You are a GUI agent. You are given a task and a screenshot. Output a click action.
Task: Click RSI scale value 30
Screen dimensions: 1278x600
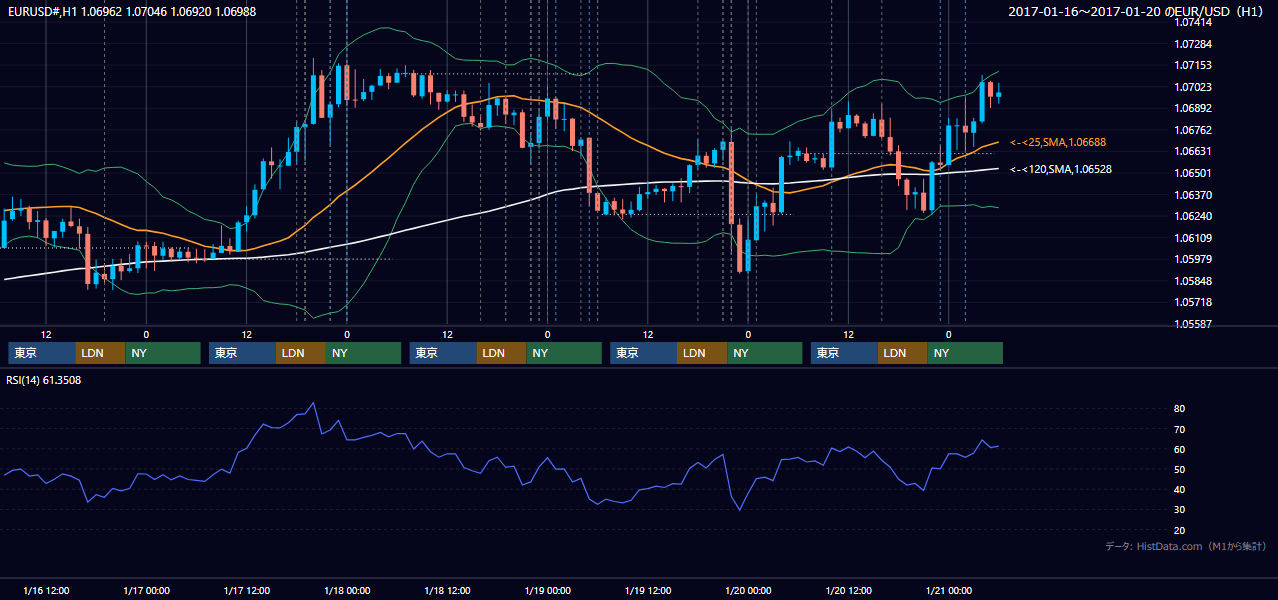tap(1180, 510)
